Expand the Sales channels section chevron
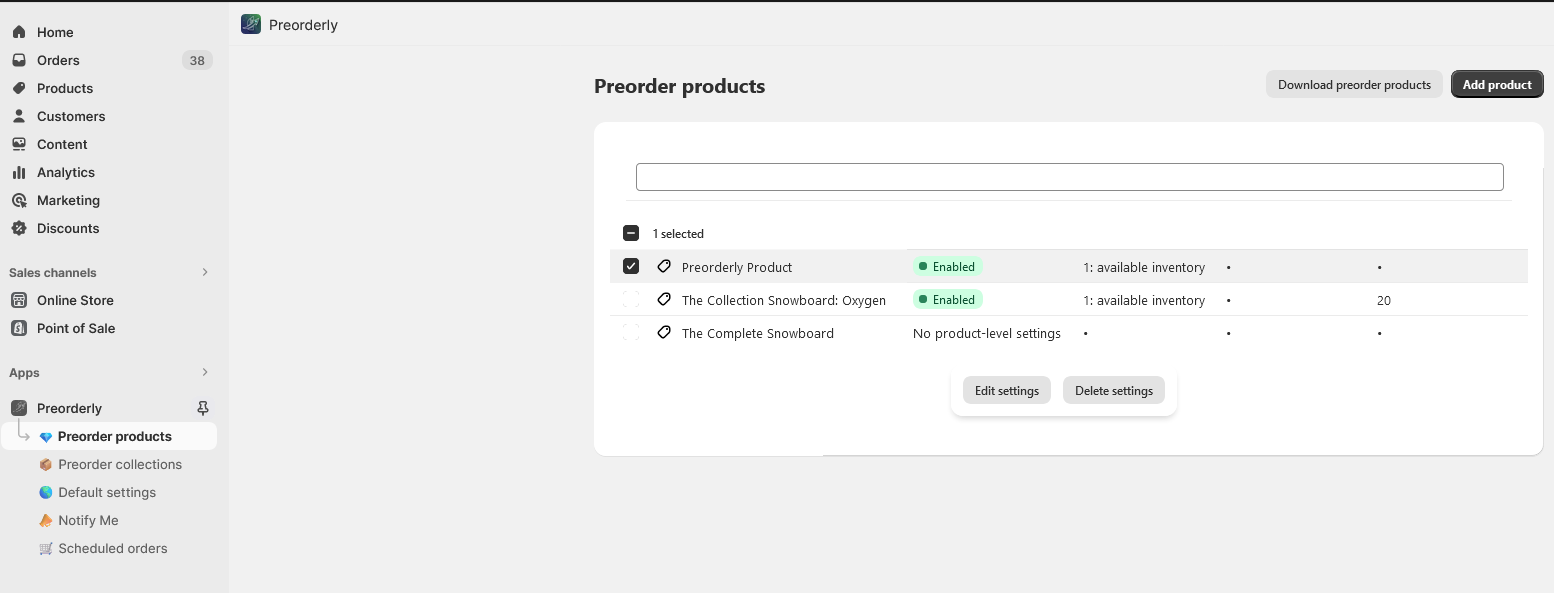Screen dimensions: 1554x593 point(205,272)
